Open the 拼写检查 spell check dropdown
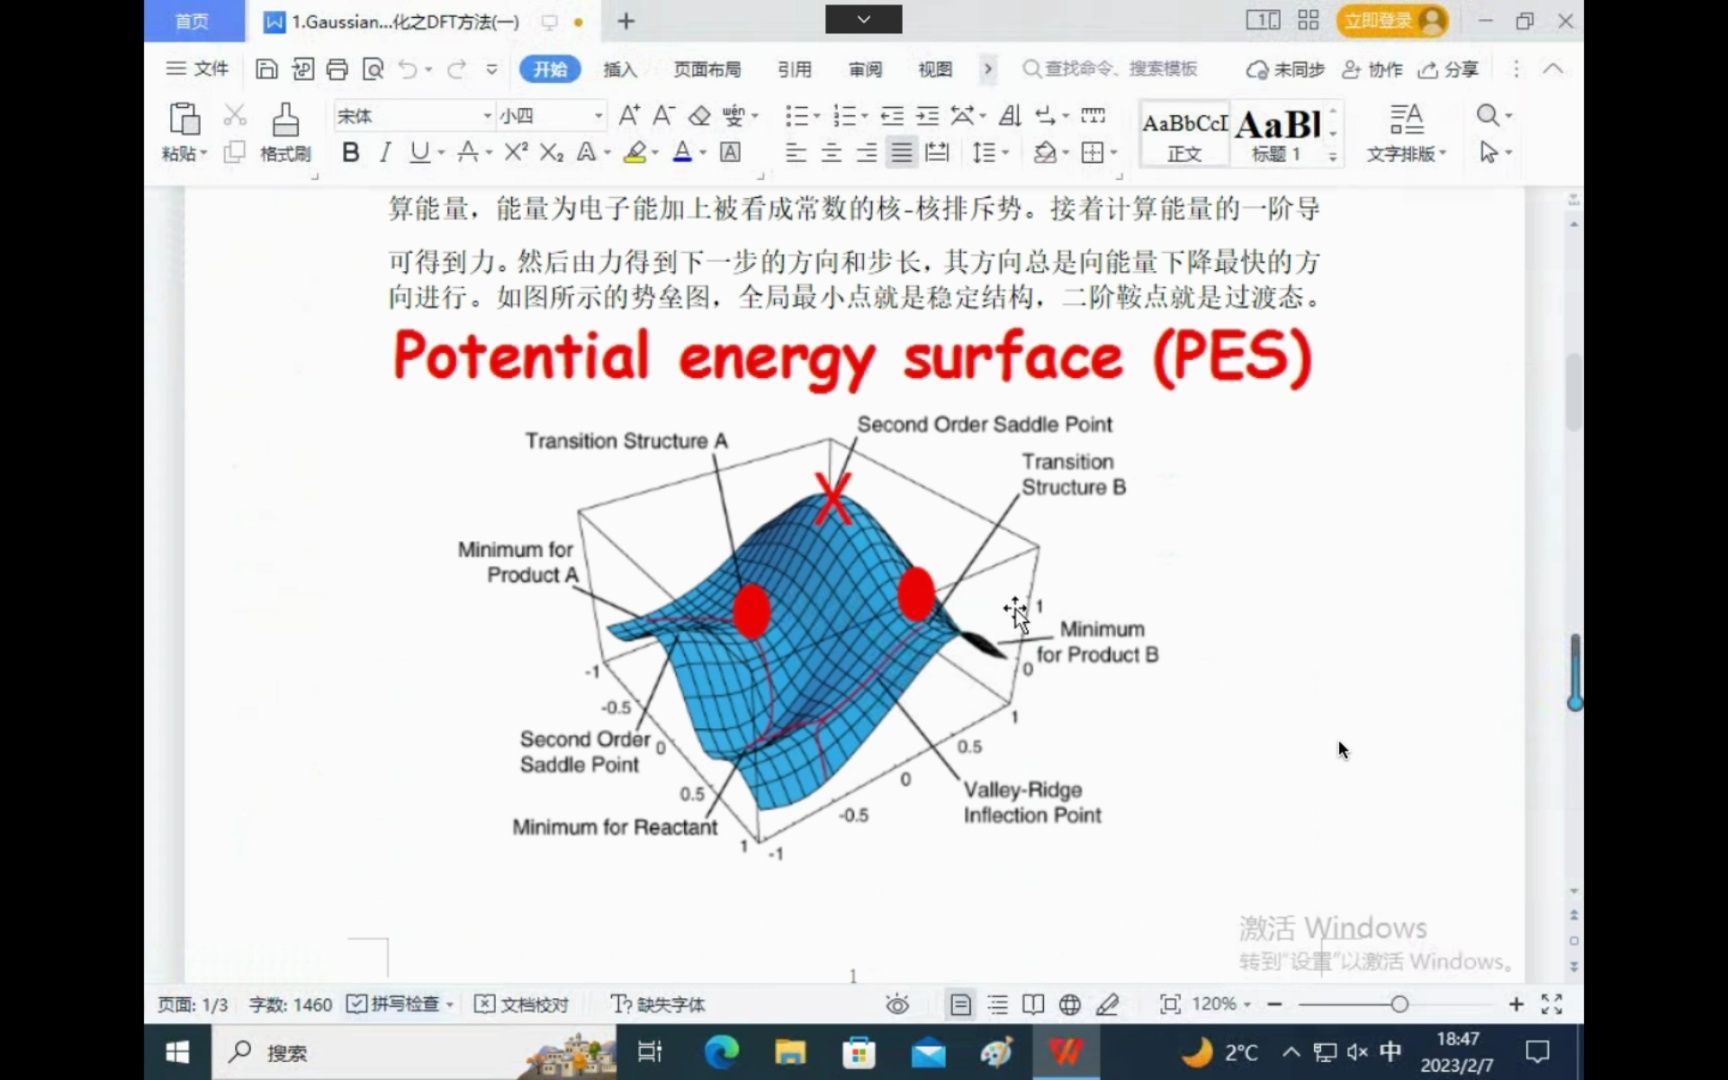1728x1080 pixels. coord(398,1004)
